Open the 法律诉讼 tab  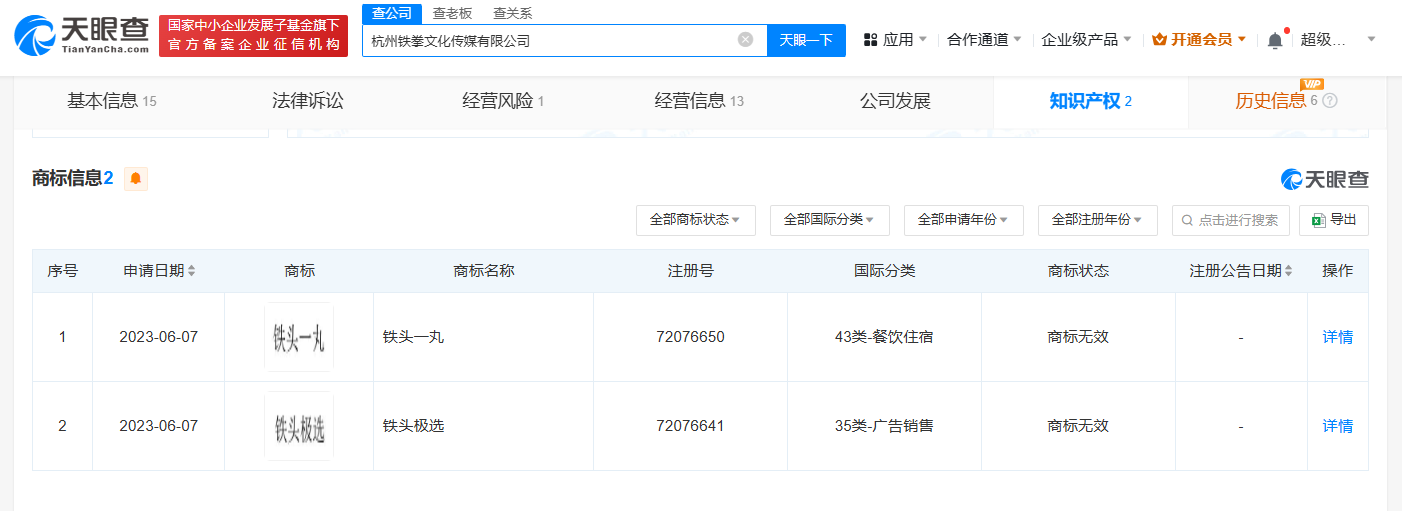tap(308, 101)
